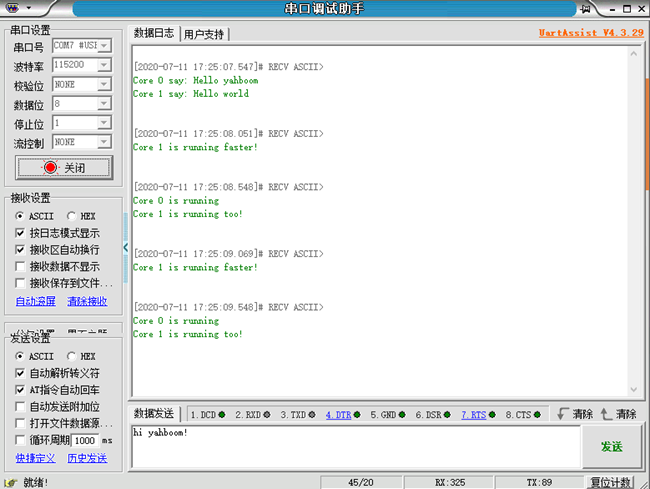Click the status bar ready icon

11,482
